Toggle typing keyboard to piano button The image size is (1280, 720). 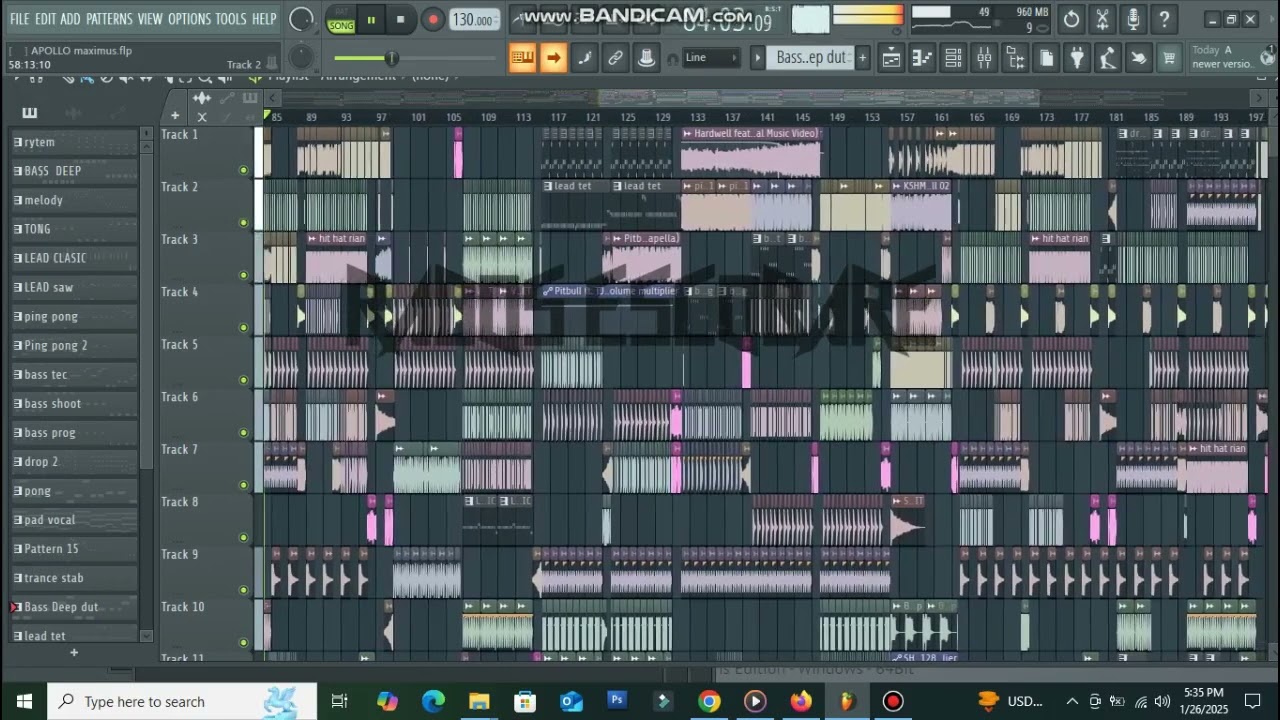point(522,58)
